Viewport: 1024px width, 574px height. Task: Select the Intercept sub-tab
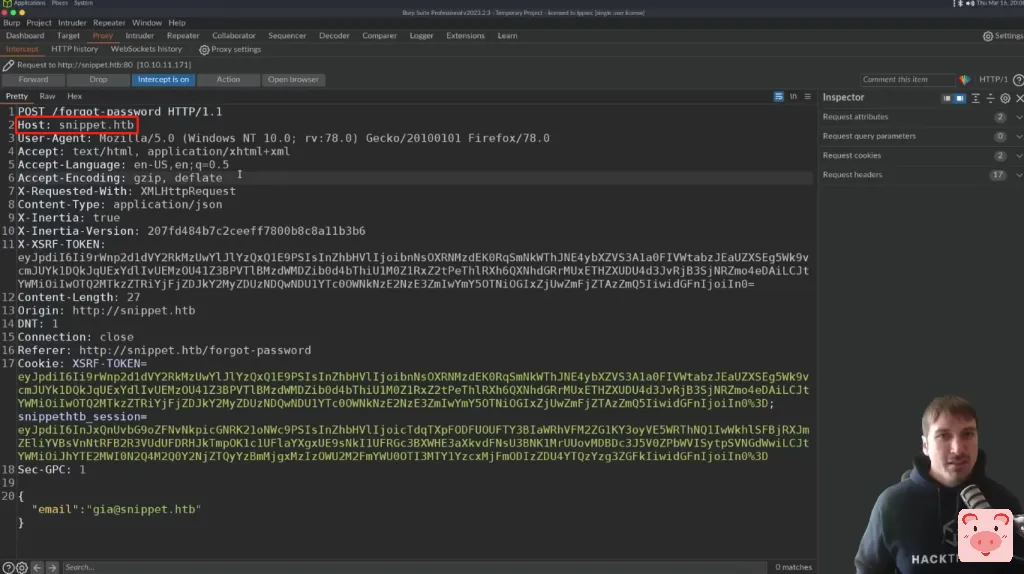(22, 50)
